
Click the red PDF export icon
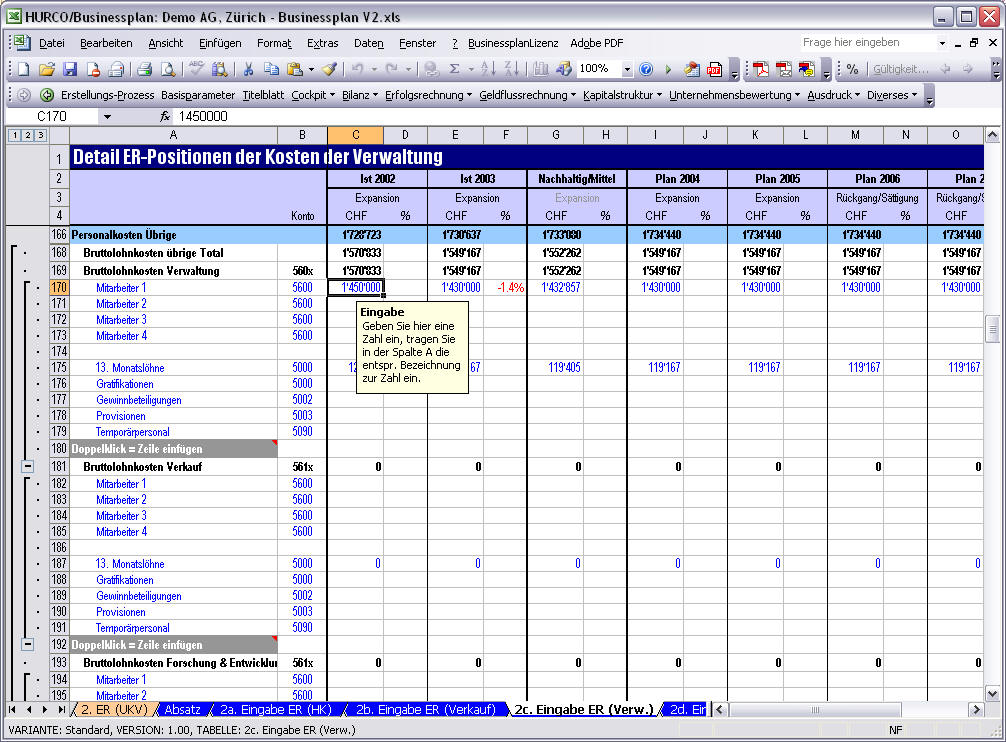click(714, 69)
